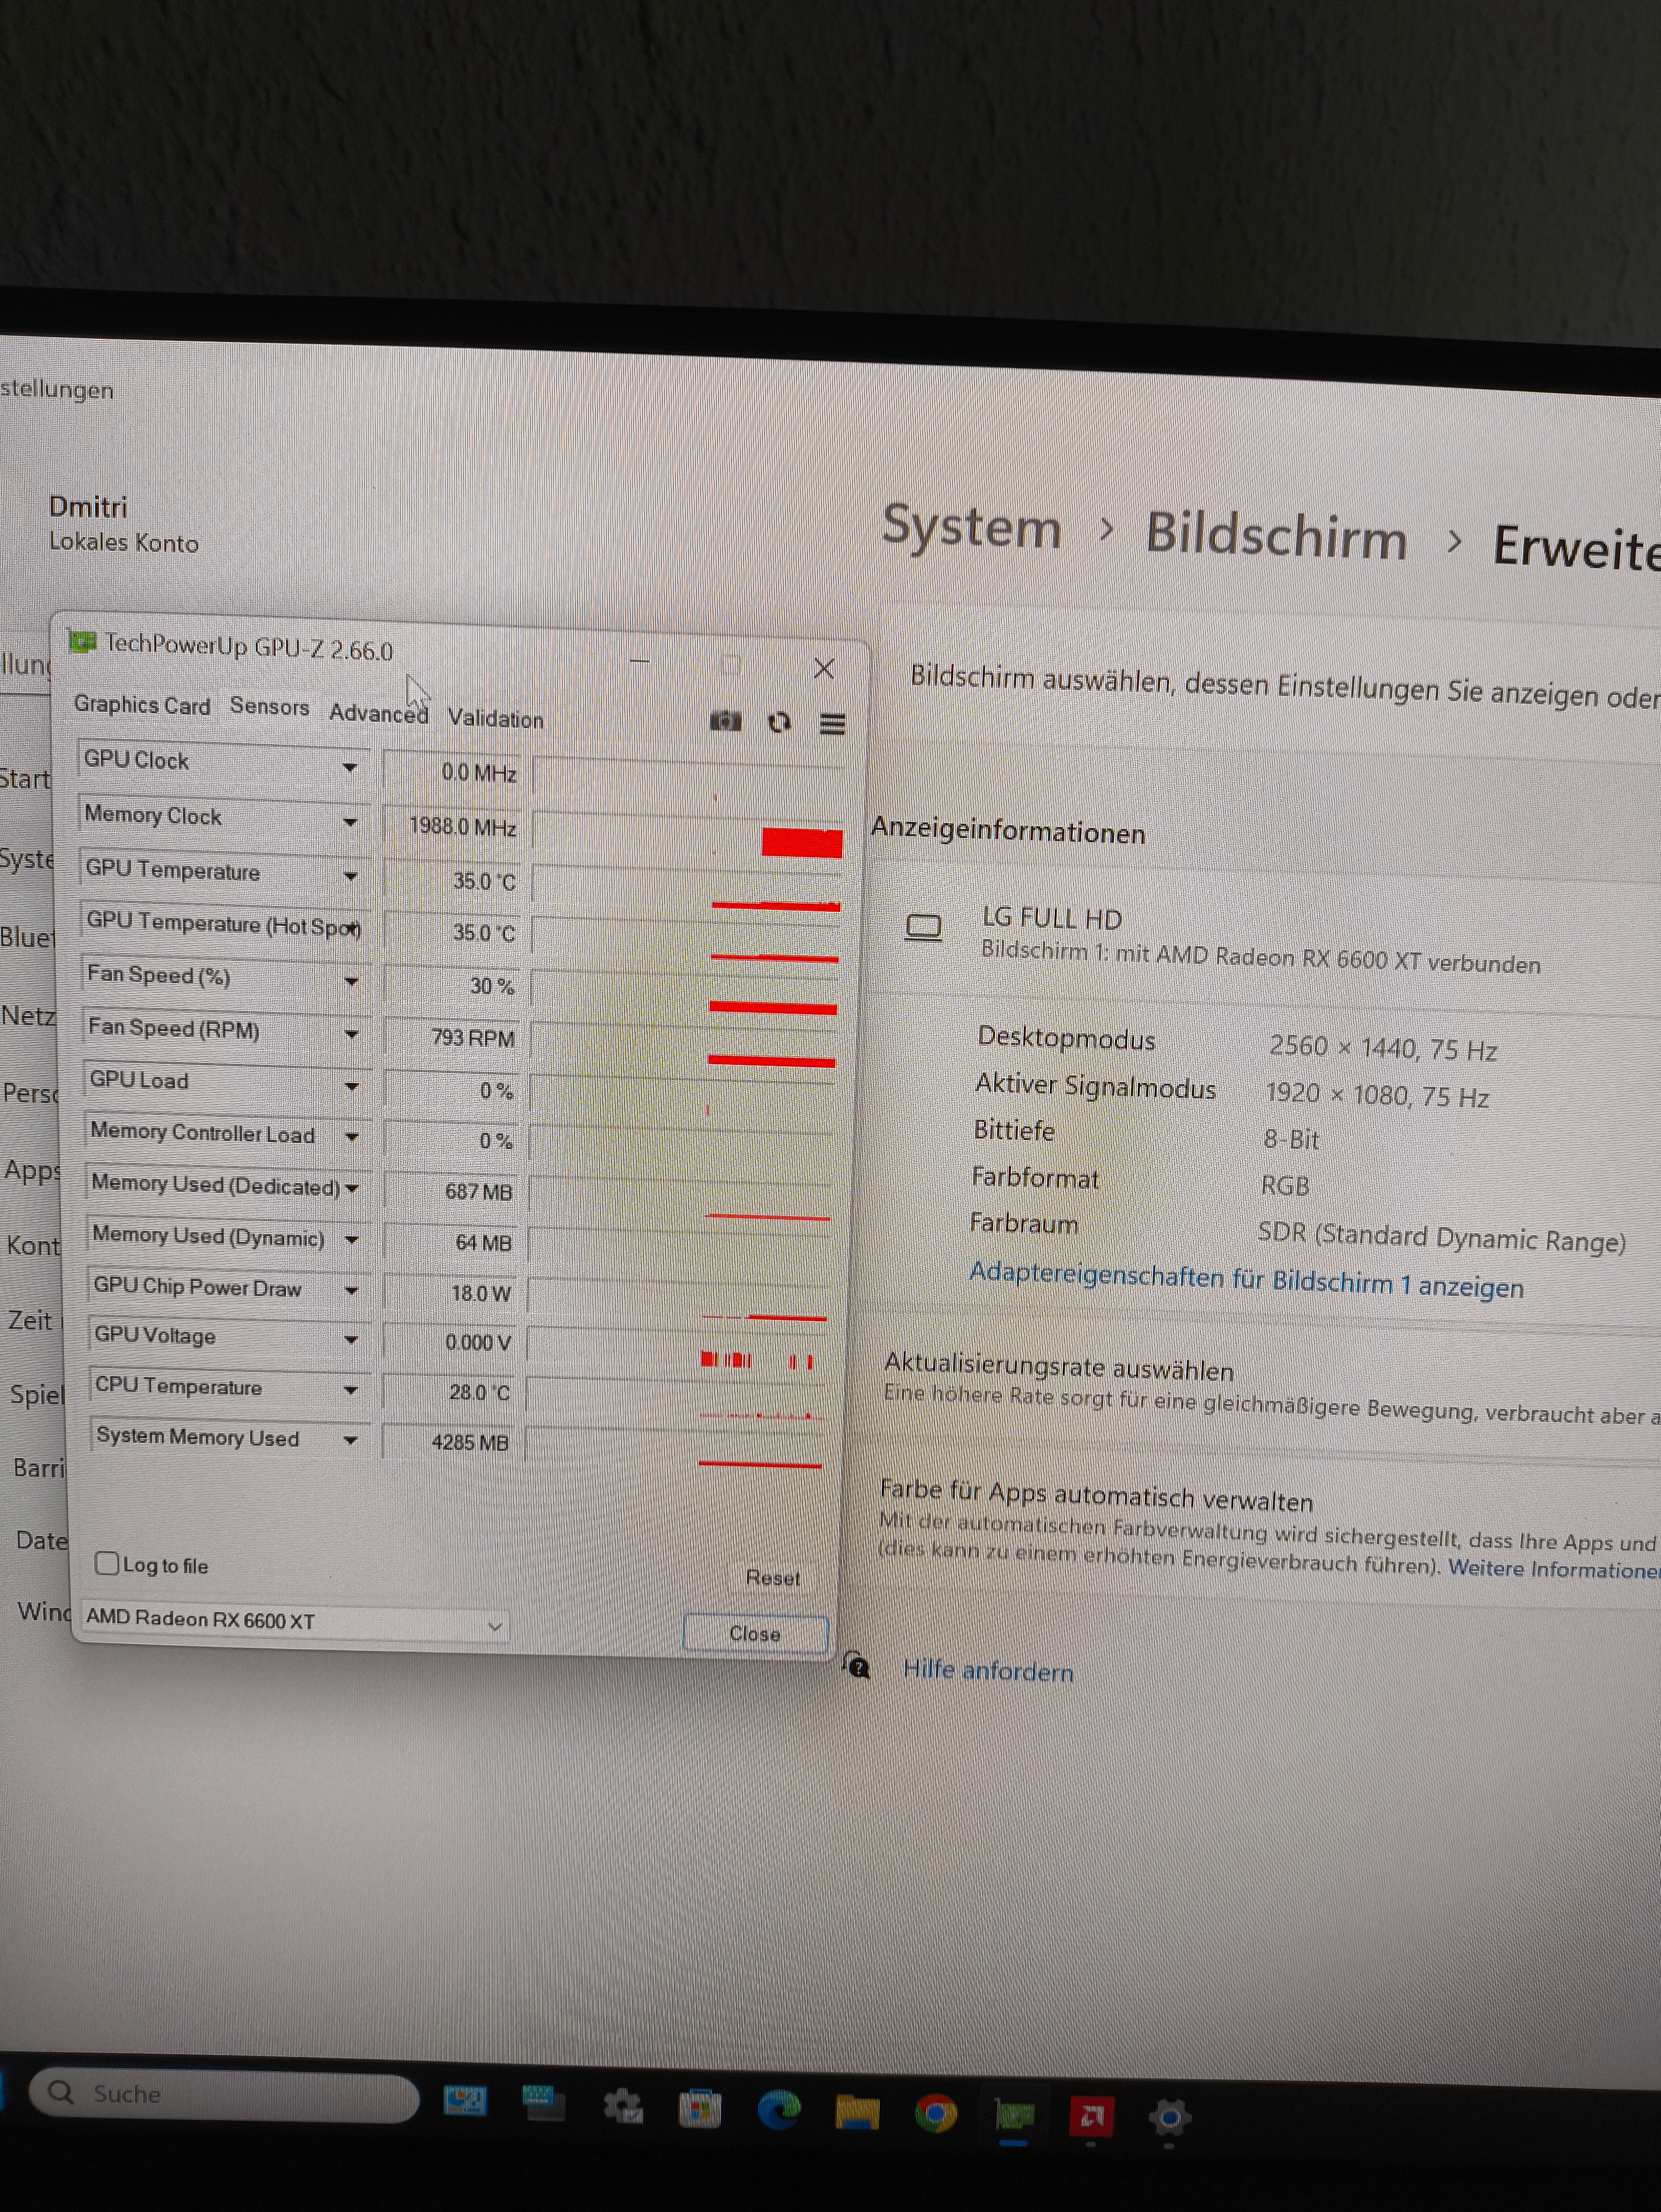The width and height of the screenshot is (1661, 2212).
Task: Switch to the Graphics Card tab
Action: [x=142, y=705]
